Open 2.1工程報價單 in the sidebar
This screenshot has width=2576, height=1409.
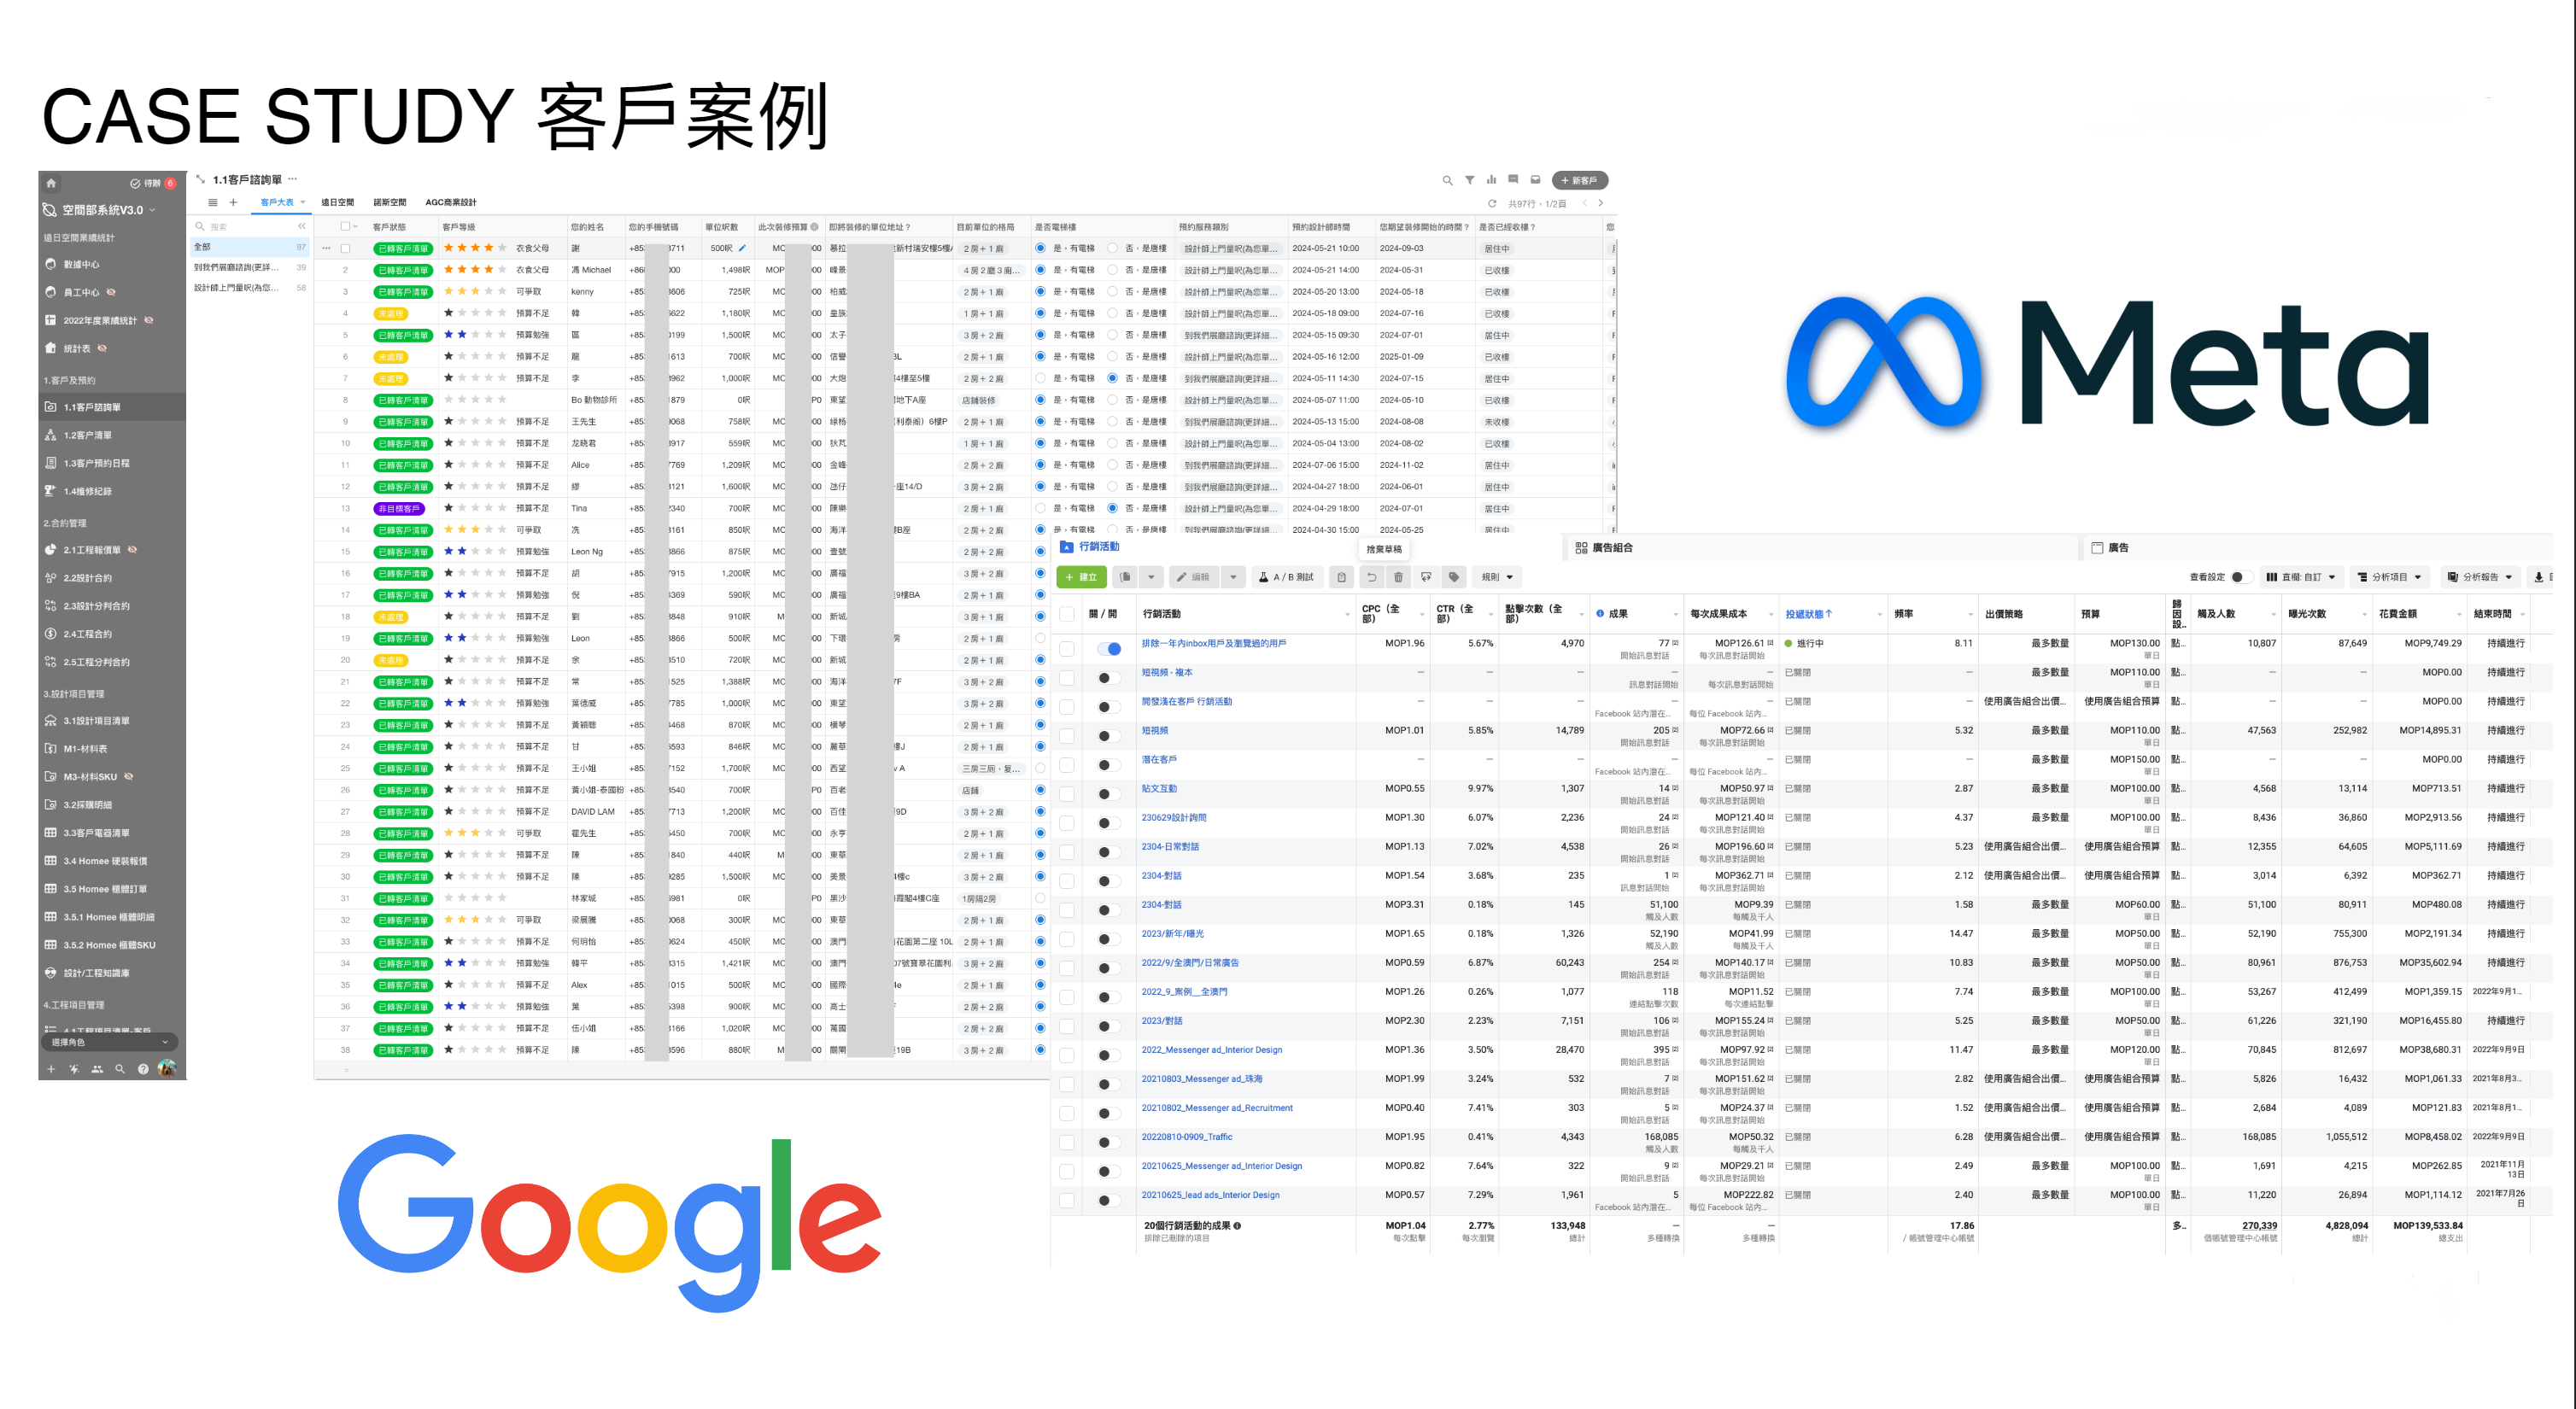coord(92,550)
